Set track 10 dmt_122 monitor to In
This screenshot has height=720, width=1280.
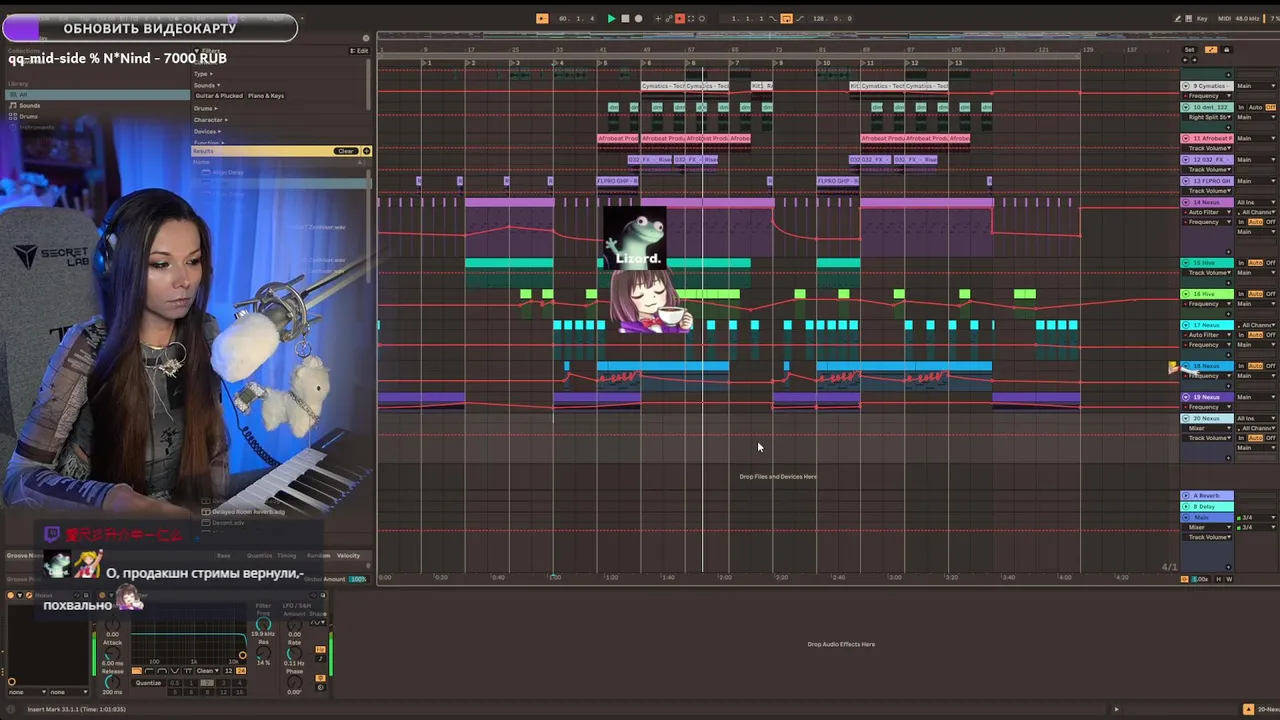click(x=1241, y=107)
